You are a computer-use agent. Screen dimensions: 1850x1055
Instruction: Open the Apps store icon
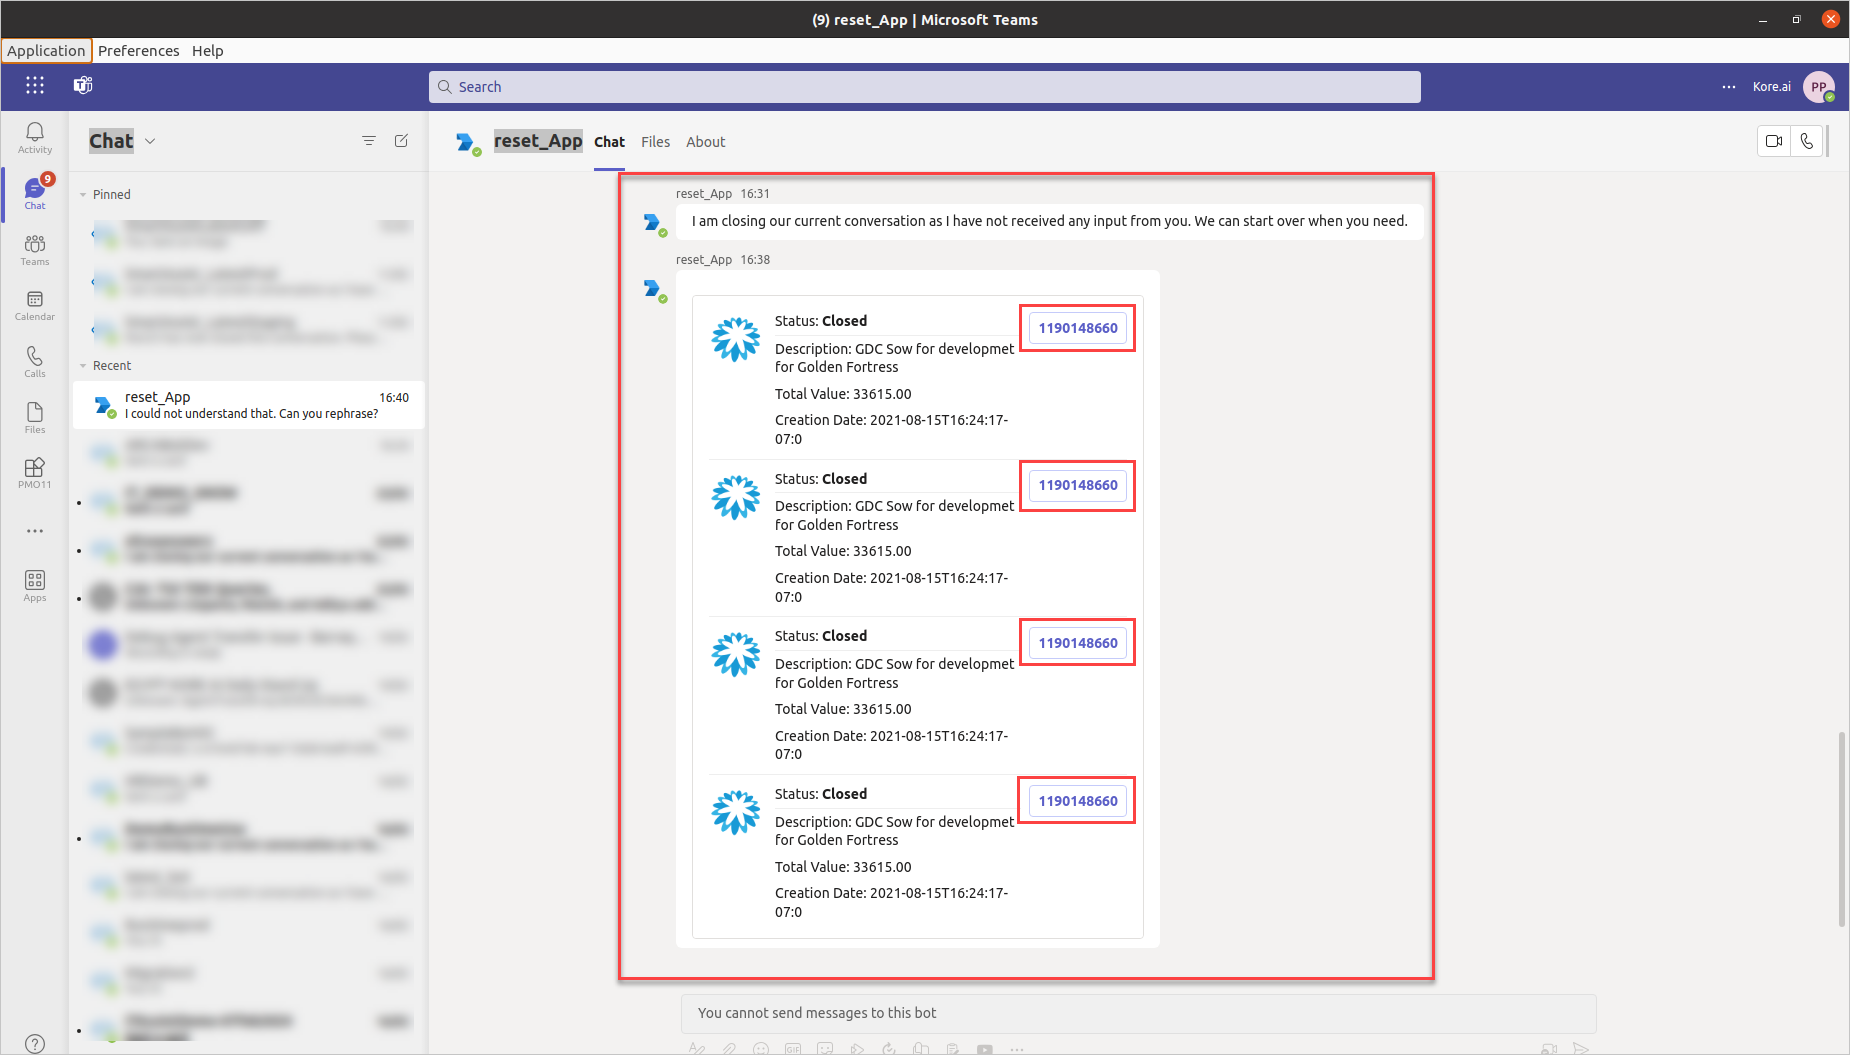35,585
